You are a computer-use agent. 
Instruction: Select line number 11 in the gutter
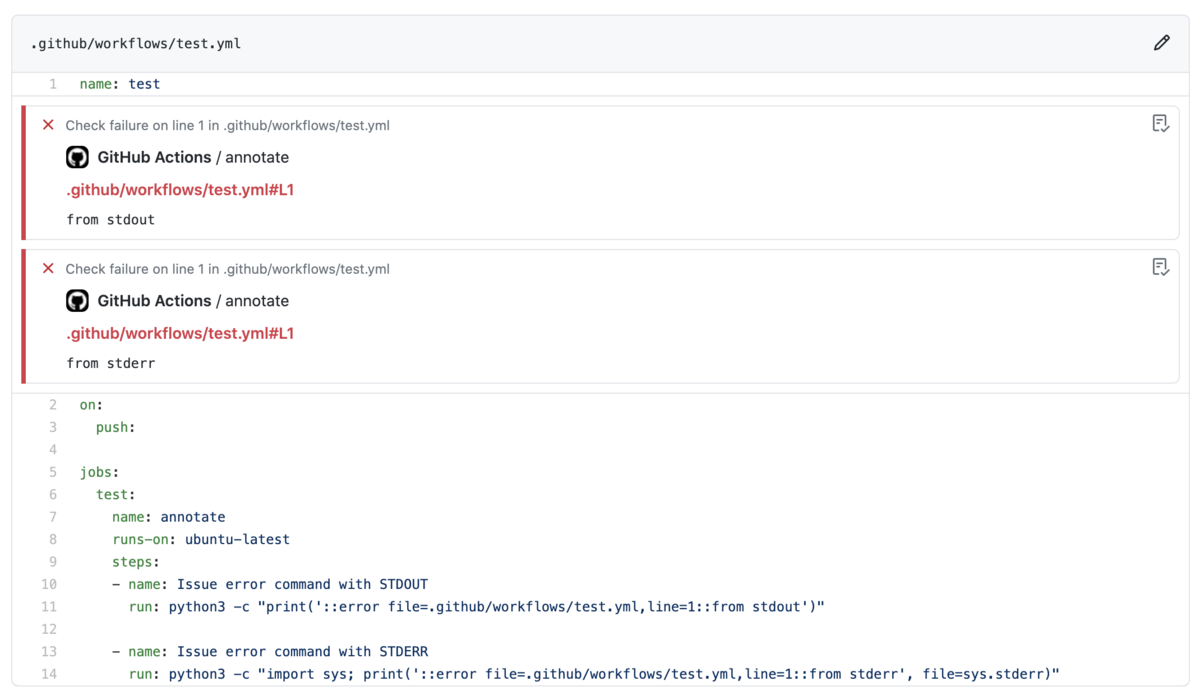[x=49, y=607]
